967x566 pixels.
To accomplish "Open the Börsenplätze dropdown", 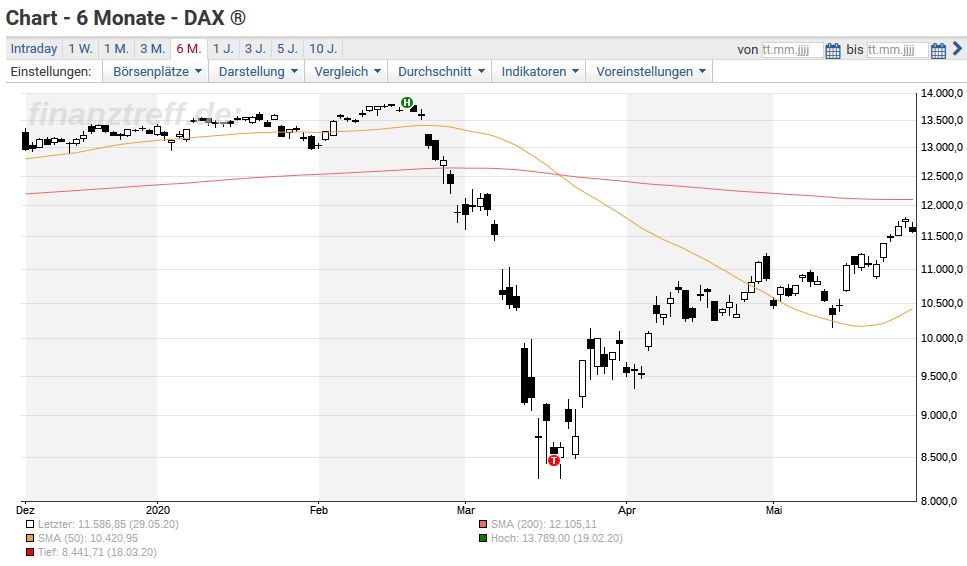I will tap(157, 72).
